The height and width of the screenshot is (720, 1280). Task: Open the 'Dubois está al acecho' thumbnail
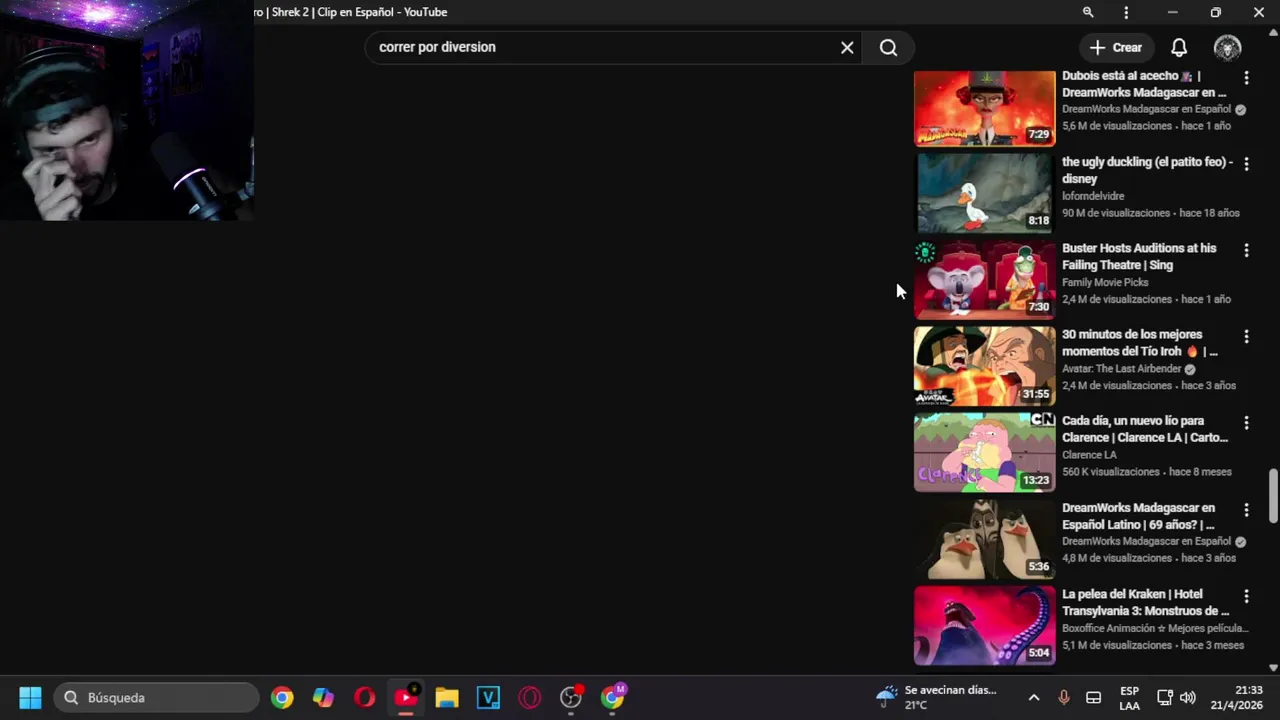(x=984, y=107)
